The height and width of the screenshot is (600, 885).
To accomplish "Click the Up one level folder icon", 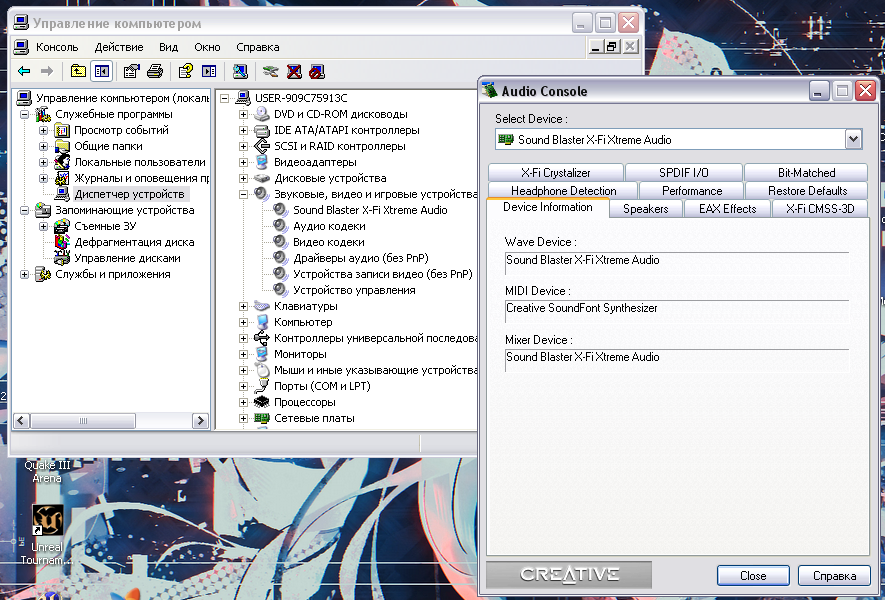I will click(78, 71).
